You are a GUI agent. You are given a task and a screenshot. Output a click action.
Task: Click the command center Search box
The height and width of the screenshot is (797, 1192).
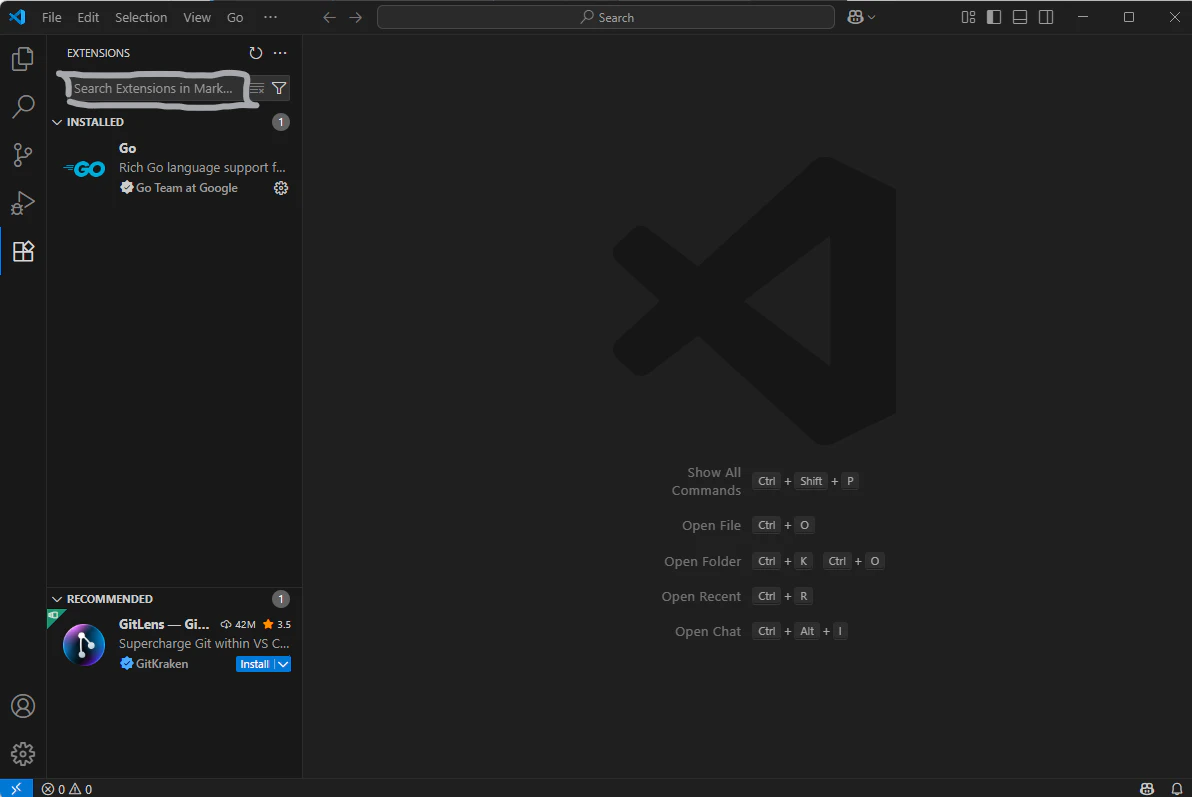click(606, 17)
